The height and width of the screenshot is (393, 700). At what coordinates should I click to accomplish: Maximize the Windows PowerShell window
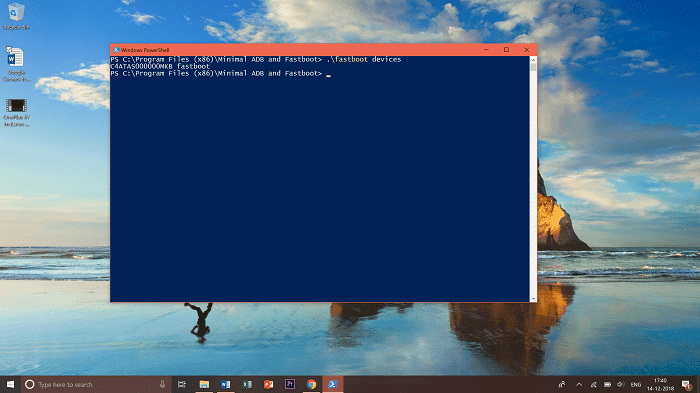506,50
